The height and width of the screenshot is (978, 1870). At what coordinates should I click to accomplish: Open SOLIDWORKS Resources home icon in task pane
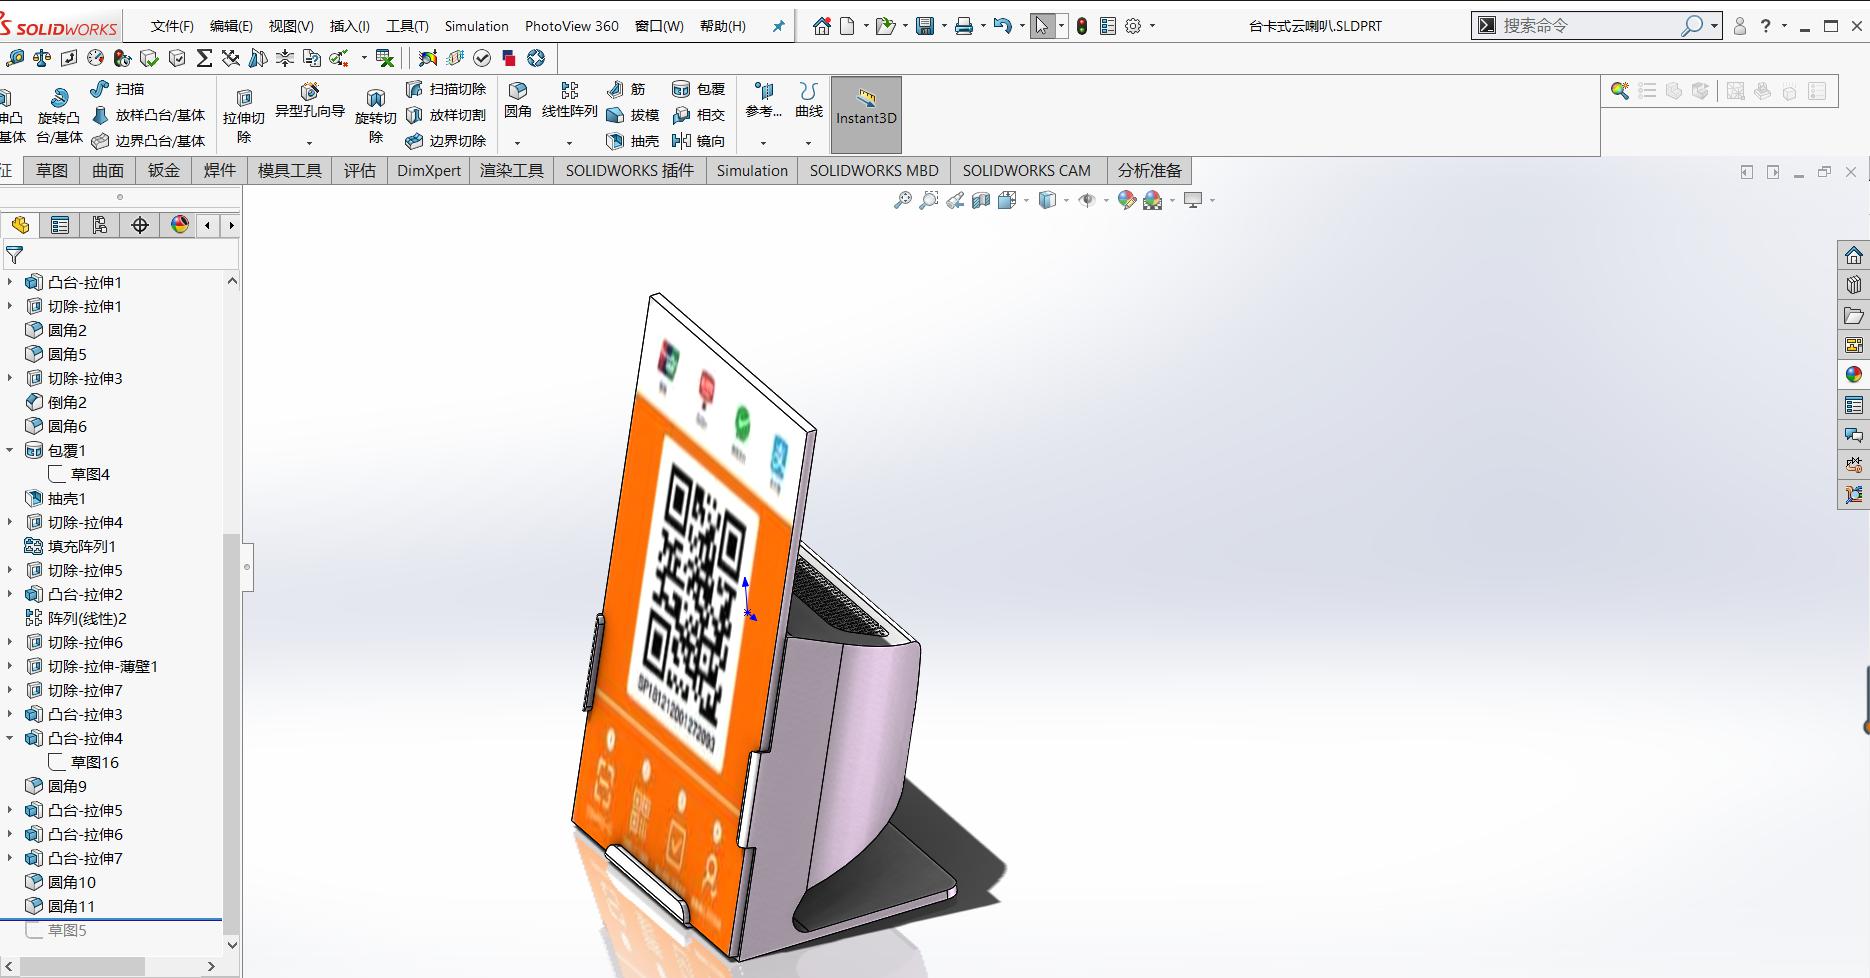coord(1854,255)
